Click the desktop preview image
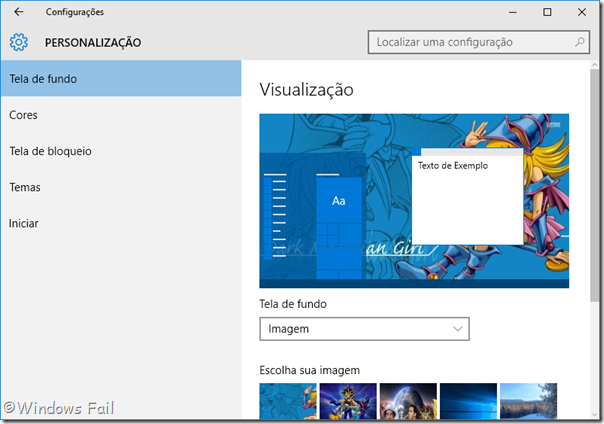This screenshot has height=424, width=604. point(414,201)
